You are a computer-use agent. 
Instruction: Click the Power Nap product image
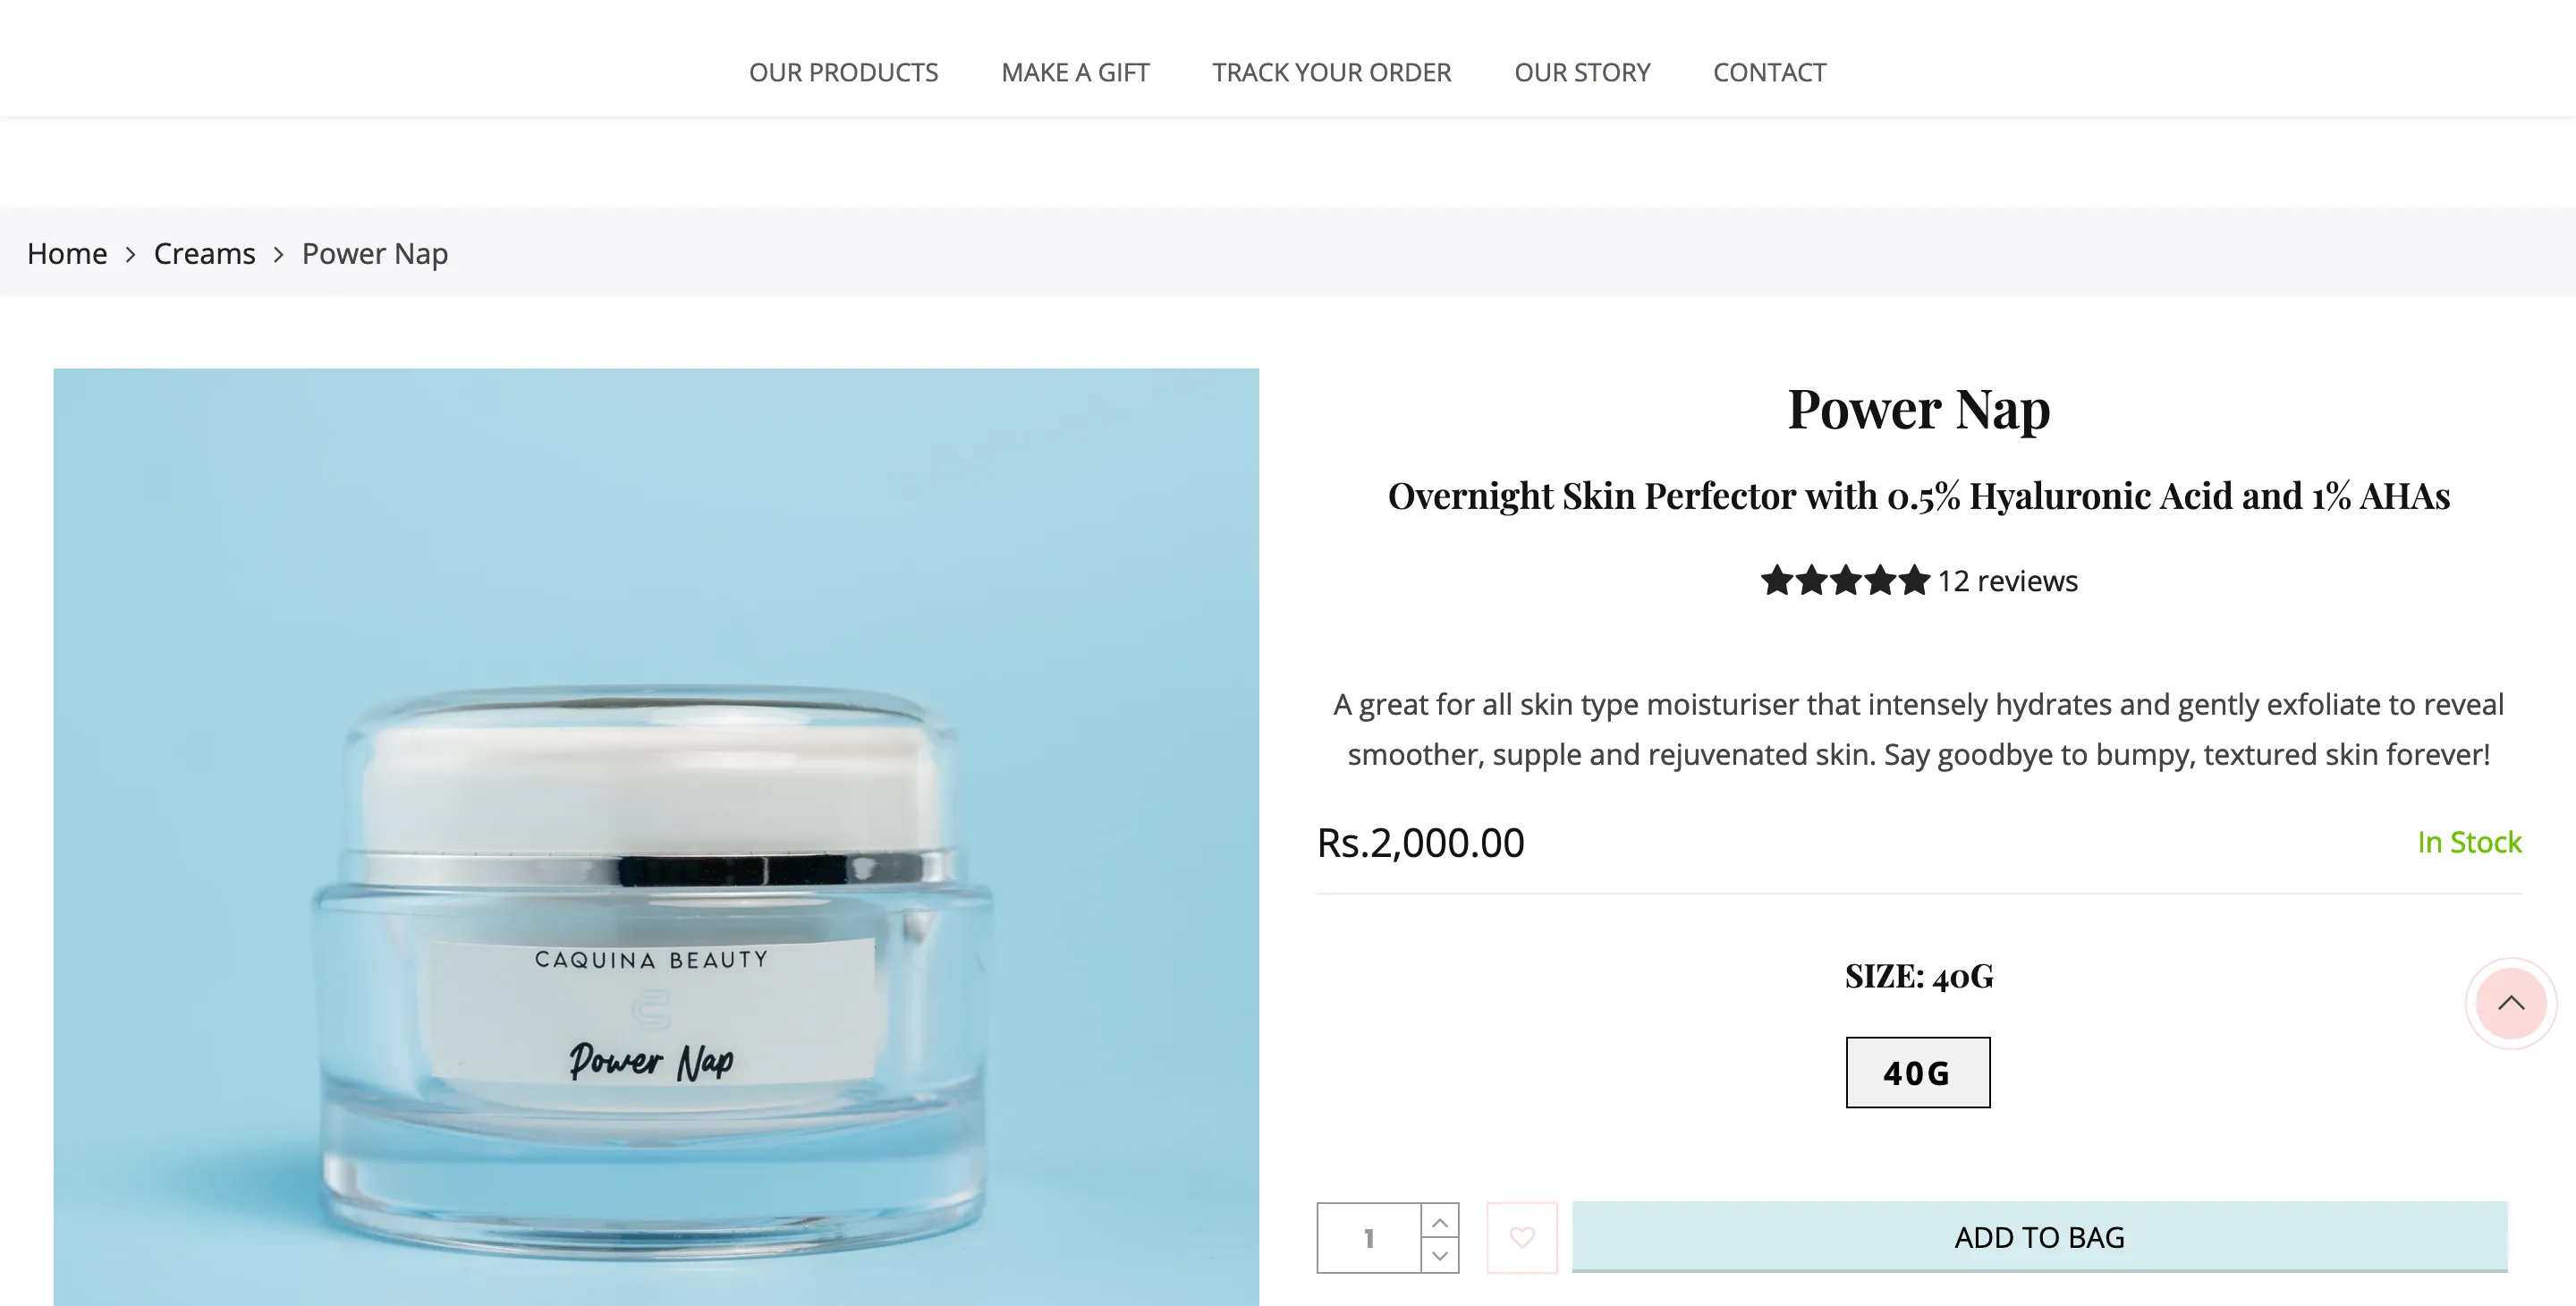[656, 837]
